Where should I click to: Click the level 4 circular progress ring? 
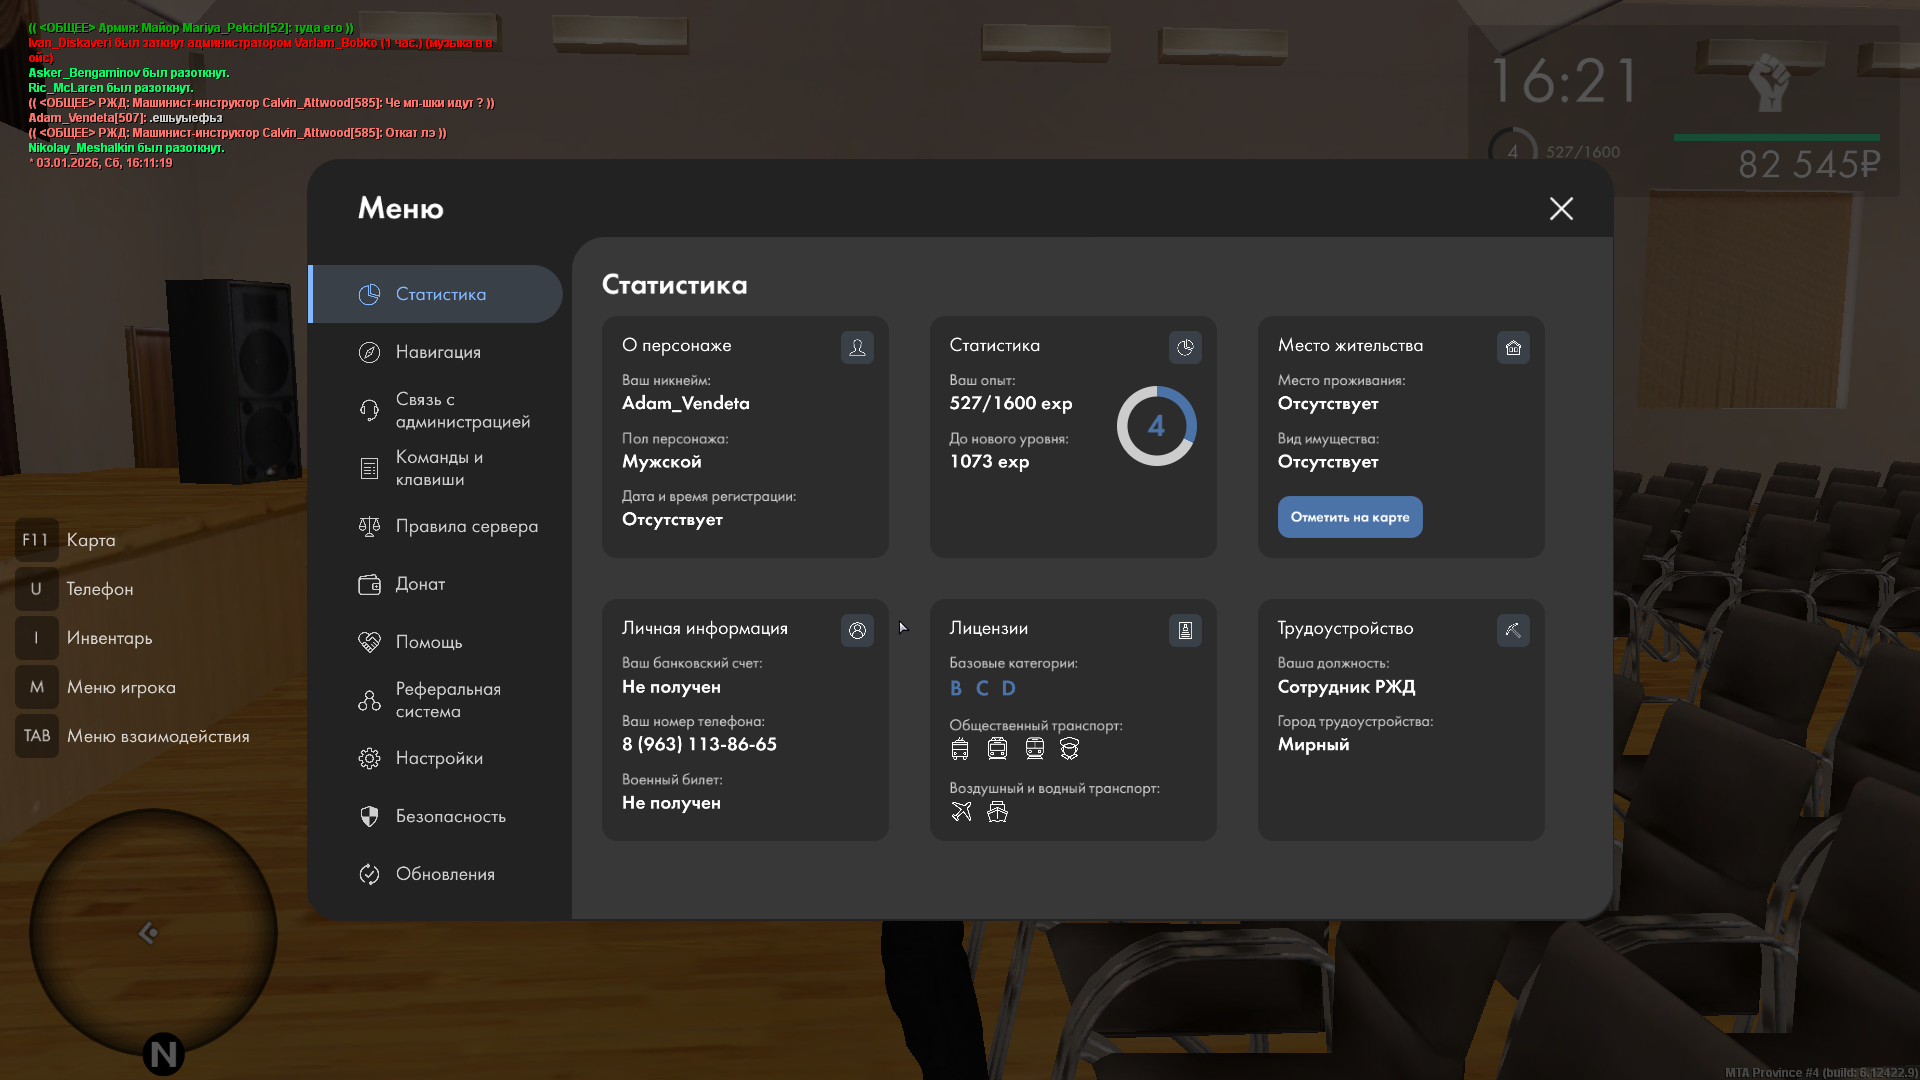[1156, 426]
